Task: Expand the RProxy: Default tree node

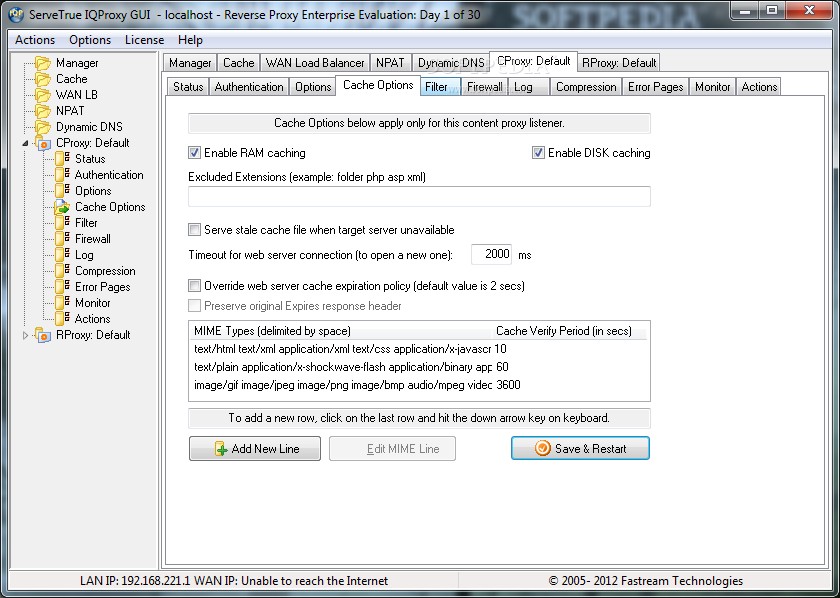Action: pos(25,335)
